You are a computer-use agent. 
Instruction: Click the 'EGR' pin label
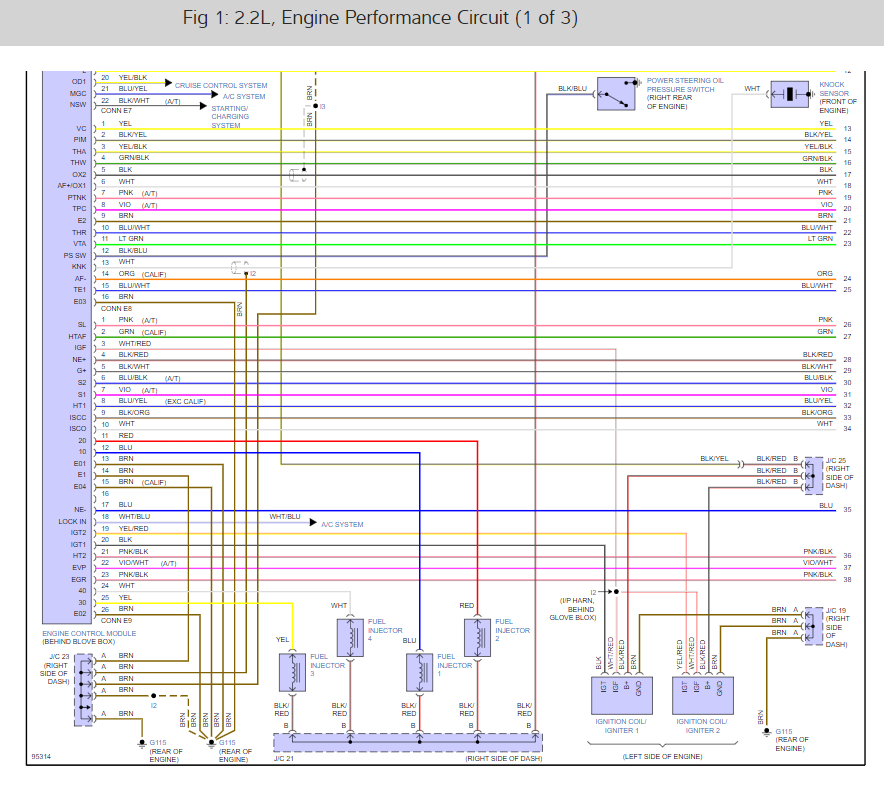click(x=79, y=580)
